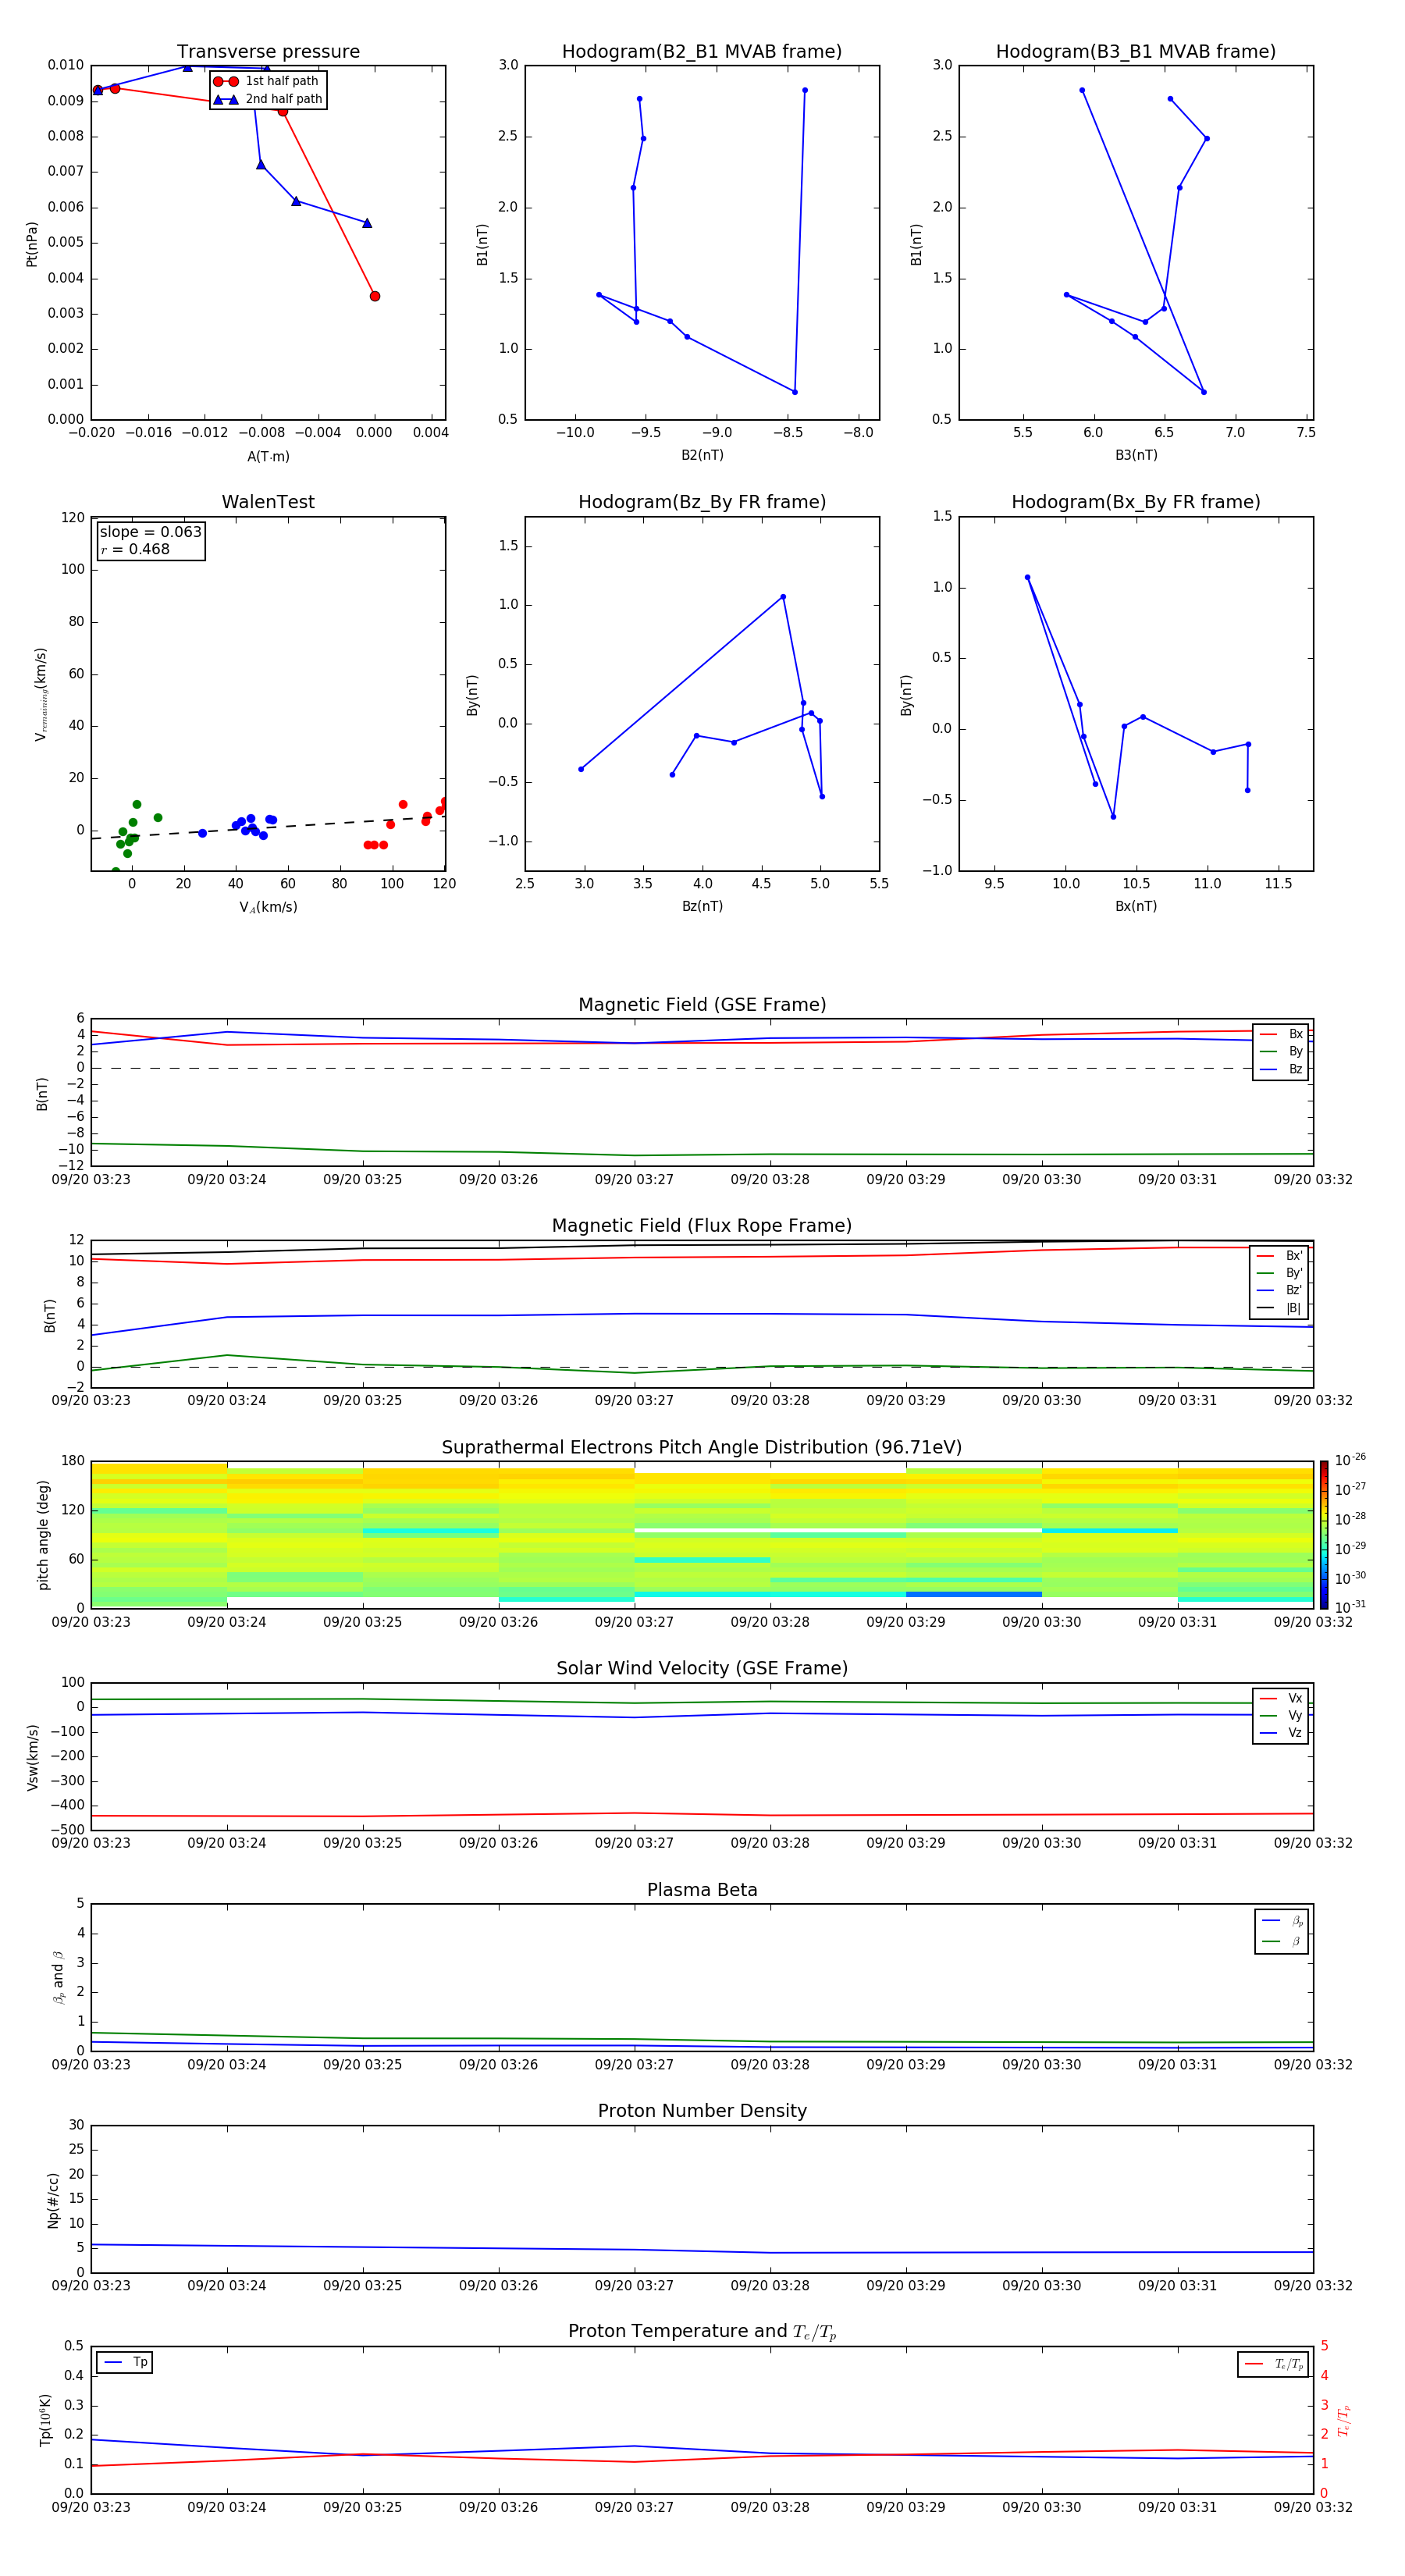1405x2576 pixels.
Task: Click the rightmost blue triangle in Transverse pressure
Action: pyautogui.click(x=367, y=223)
